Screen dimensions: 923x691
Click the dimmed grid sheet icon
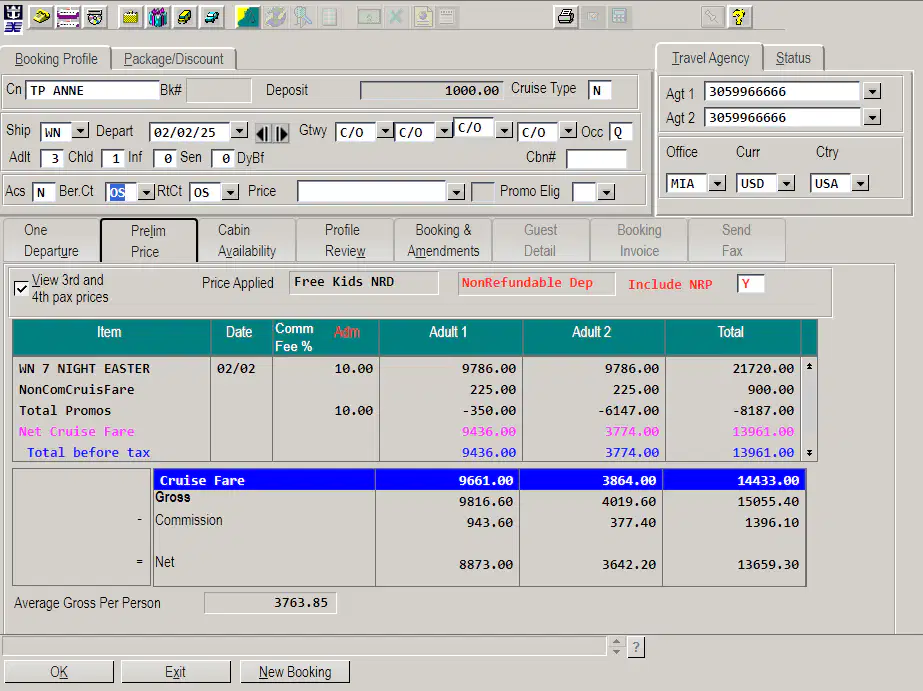click(x=330, y=17)
